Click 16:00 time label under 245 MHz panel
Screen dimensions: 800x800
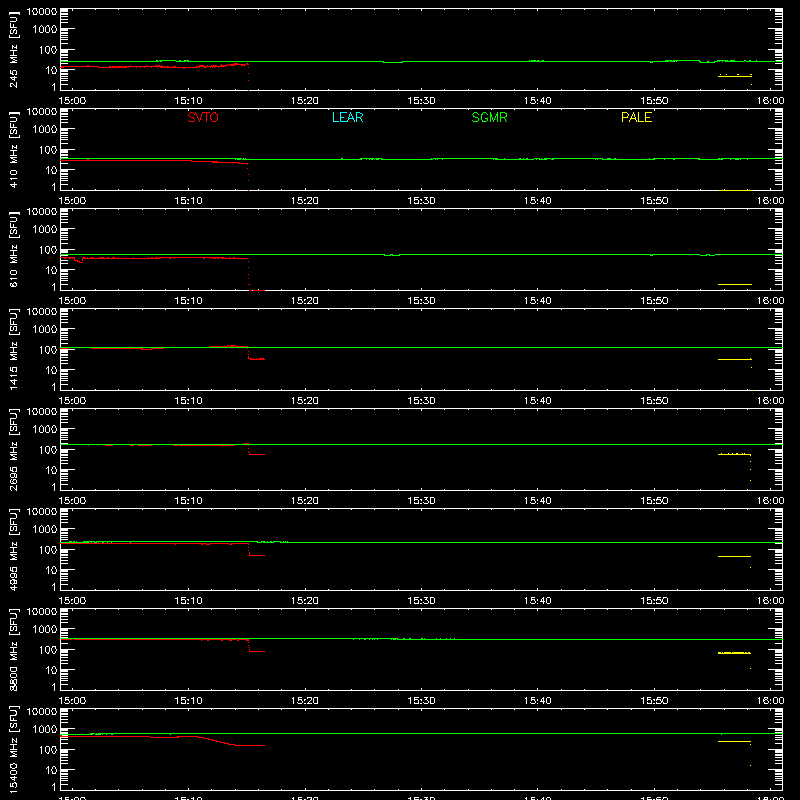(770, 101)
